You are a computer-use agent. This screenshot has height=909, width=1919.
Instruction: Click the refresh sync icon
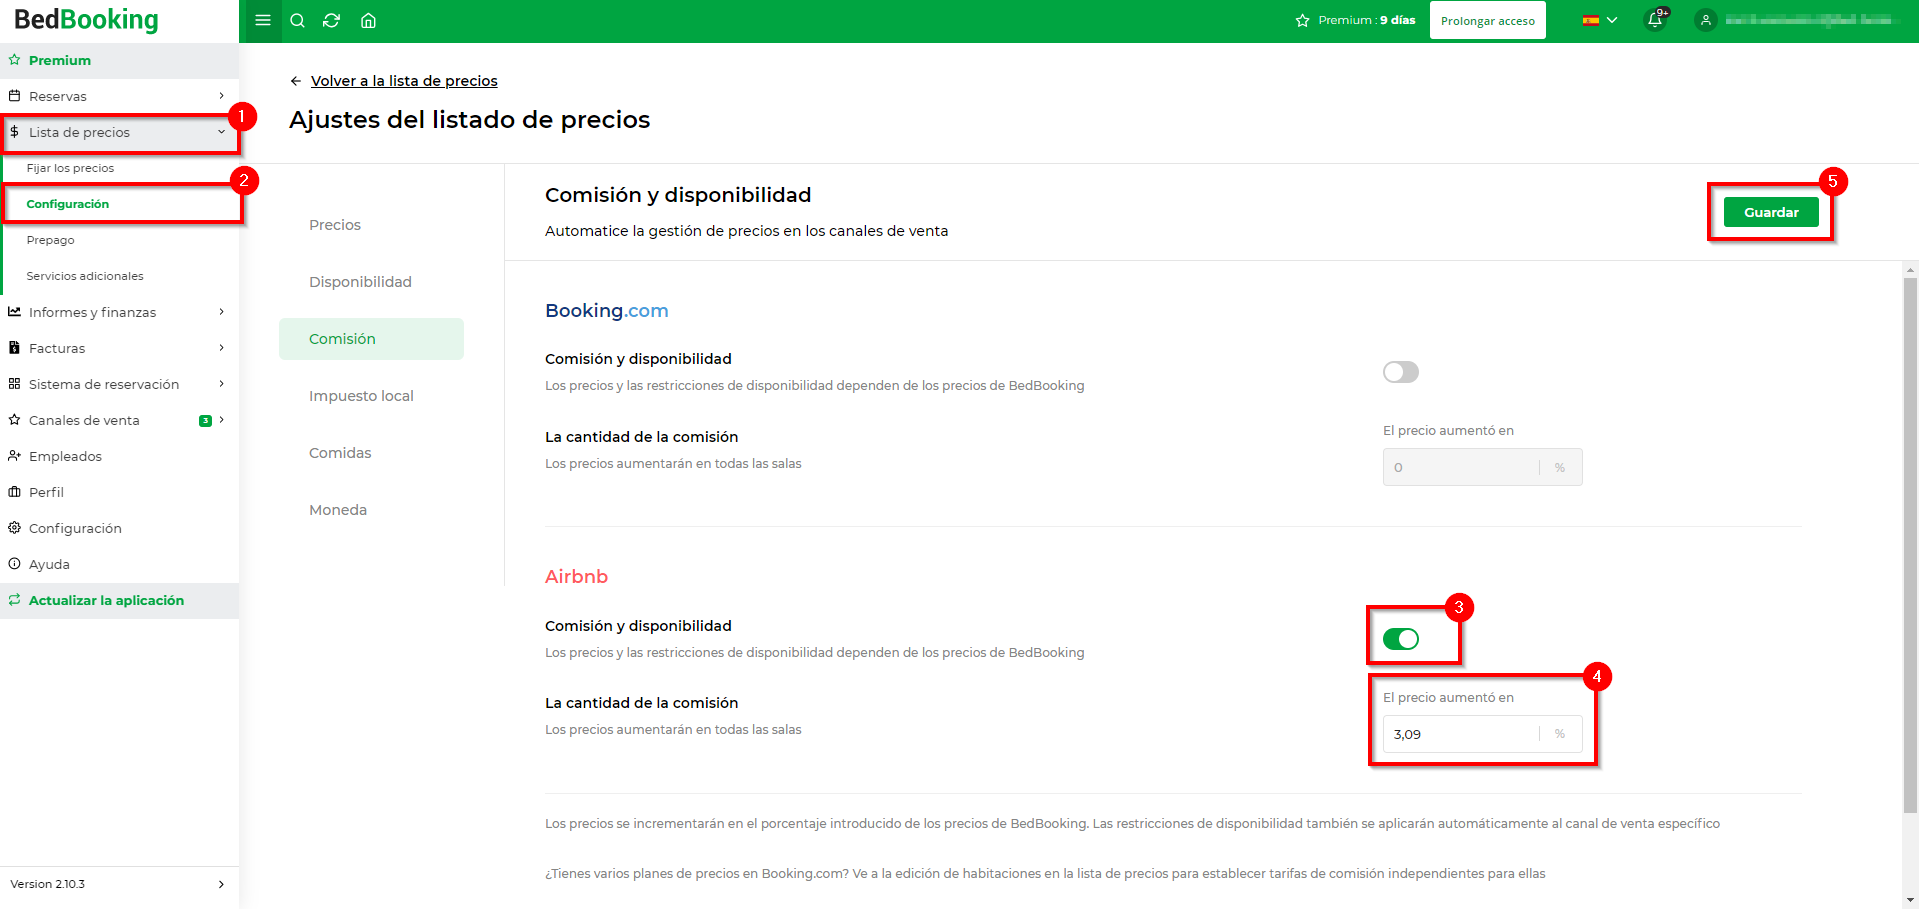(x=332, y=20)
